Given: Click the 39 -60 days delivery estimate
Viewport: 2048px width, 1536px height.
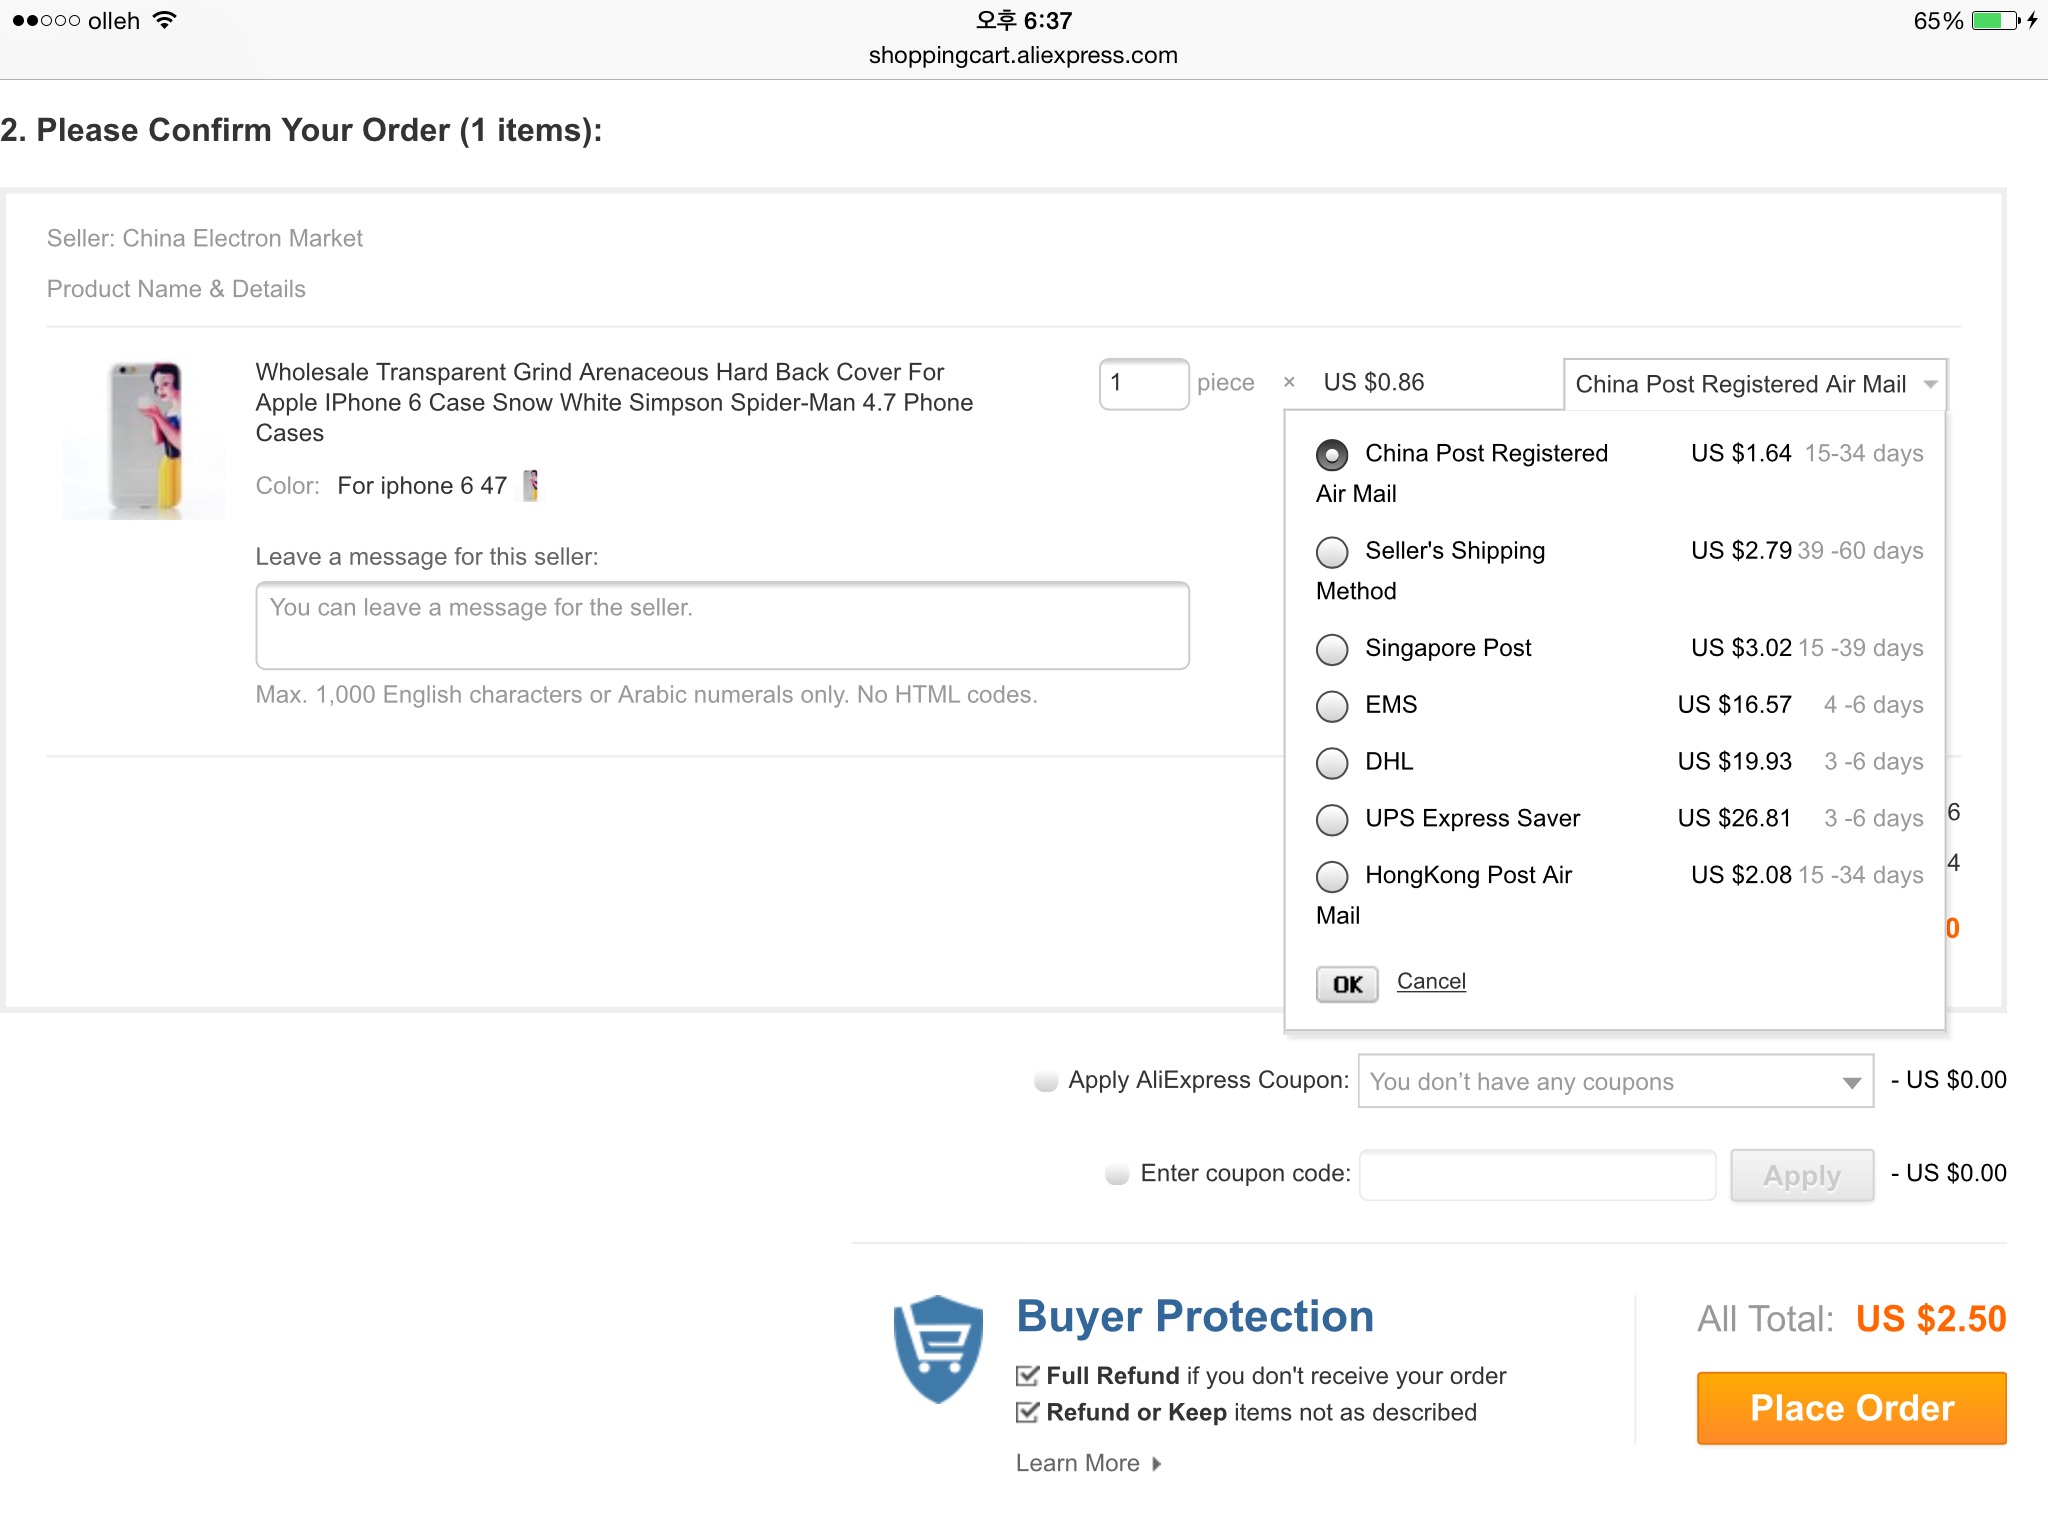Looking at the screenshot, I should [1860, 550].
